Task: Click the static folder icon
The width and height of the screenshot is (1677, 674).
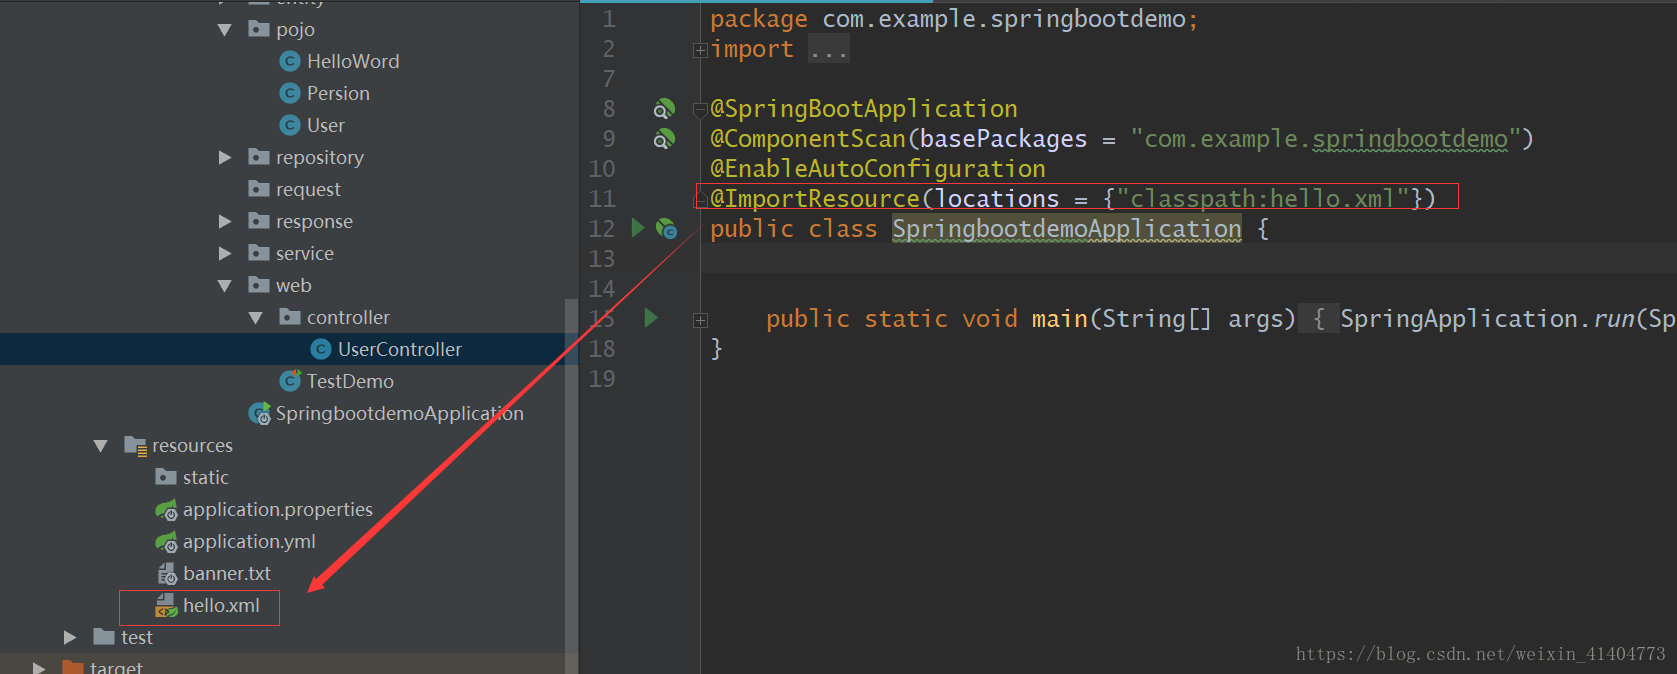Action: [166, 477]
